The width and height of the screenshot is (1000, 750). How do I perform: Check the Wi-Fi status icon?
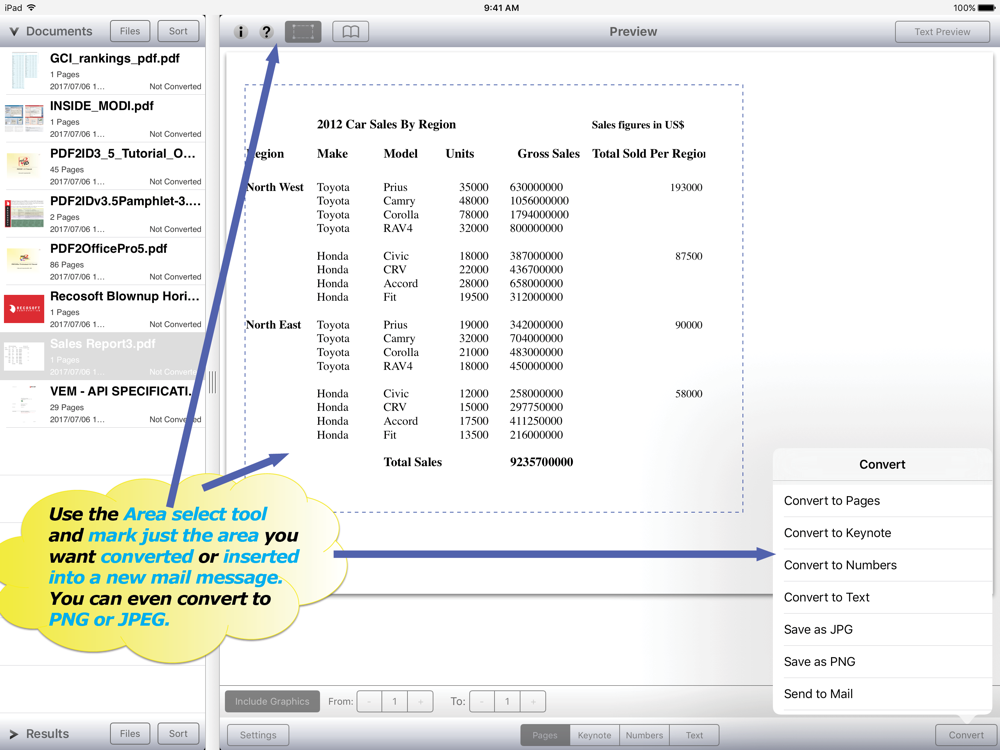pos(31,8)
